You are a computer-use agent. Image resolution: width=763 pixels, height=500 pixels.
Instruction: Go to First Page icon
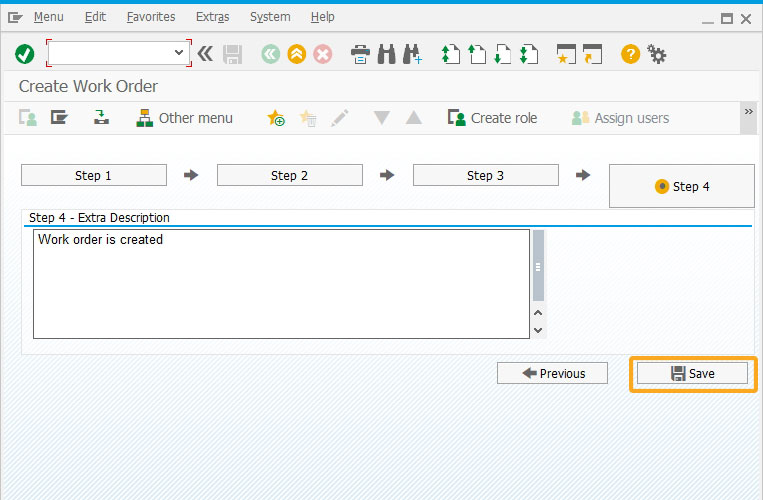pyautogui.click(x=451, y=54)
